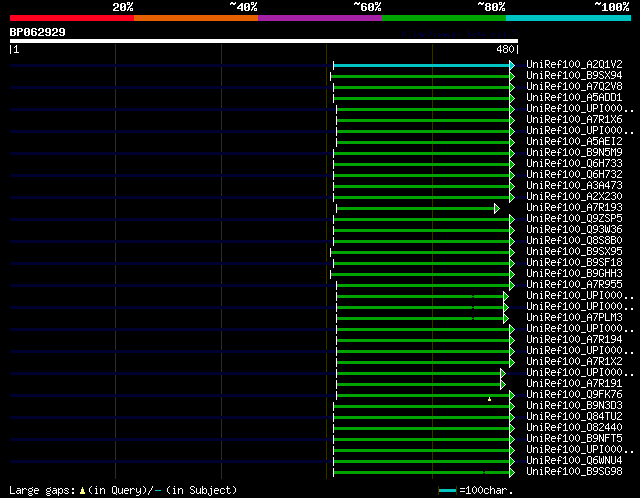Select UniRef100_Q9ZSP5 hit label
The height and width of the screenshot is (498, 640).
(x=574, y=219)
